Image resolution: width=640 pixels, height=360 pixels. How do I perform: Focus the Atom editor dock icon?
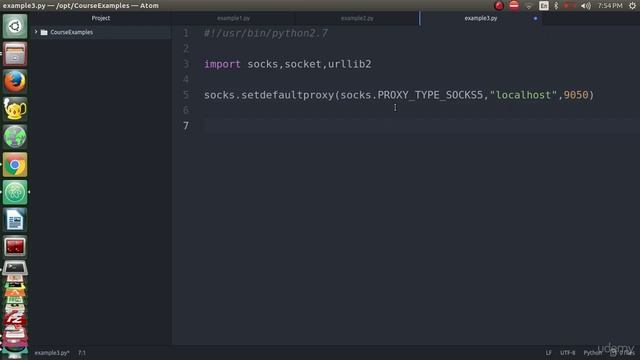[15, 192]
